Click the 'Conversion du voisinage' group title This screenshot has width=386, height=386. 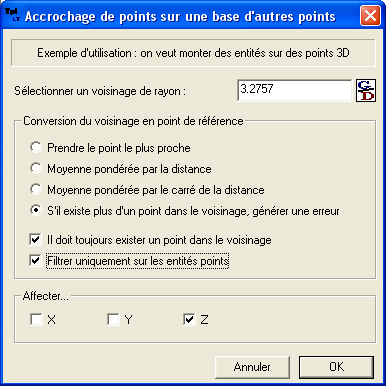tap(133, 121)
